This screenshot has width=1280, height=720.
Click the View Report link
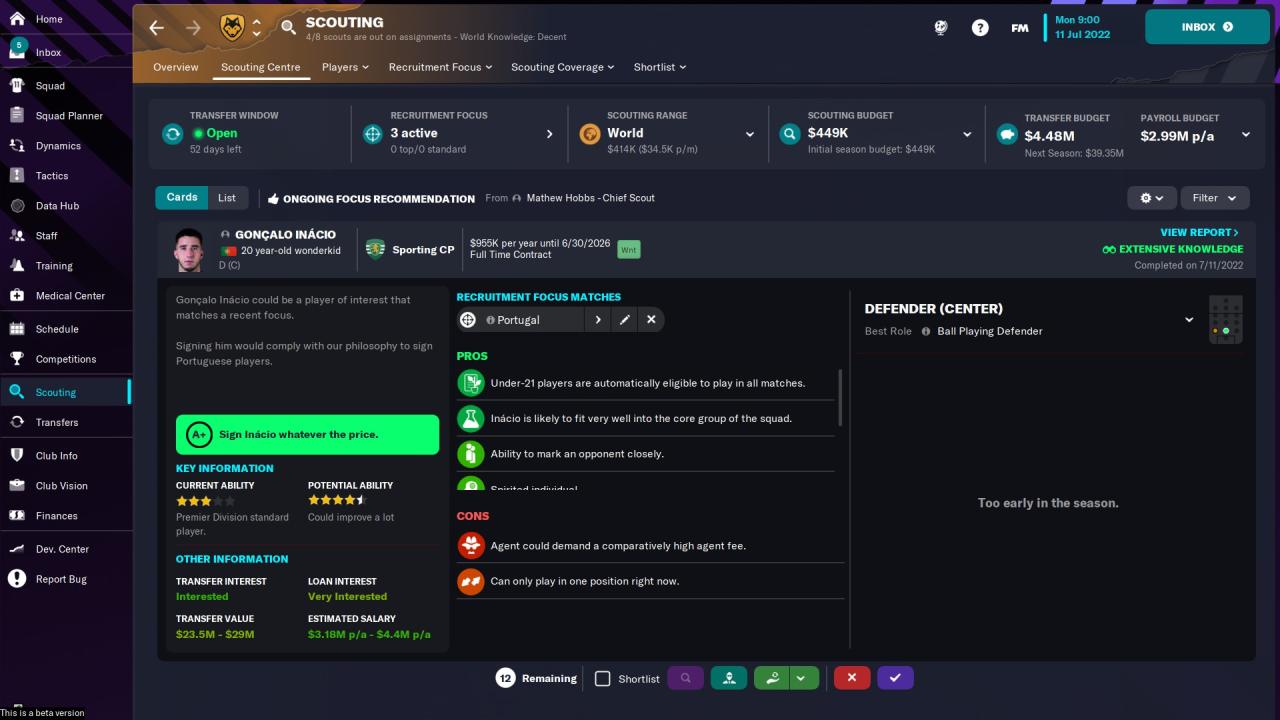tap(1199, 232)
